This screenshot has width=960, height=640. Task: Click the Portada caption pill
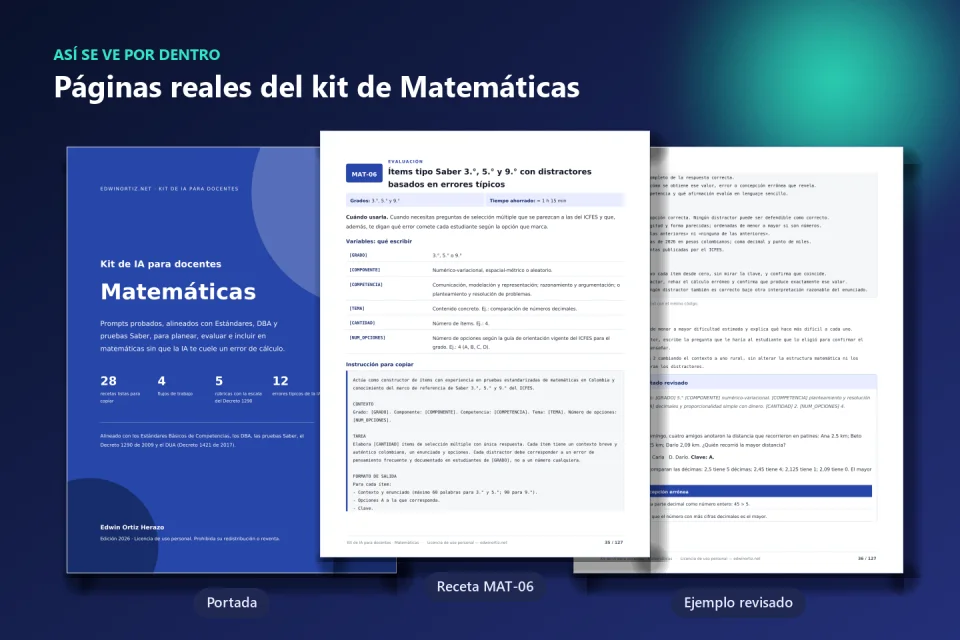point(231,603)
